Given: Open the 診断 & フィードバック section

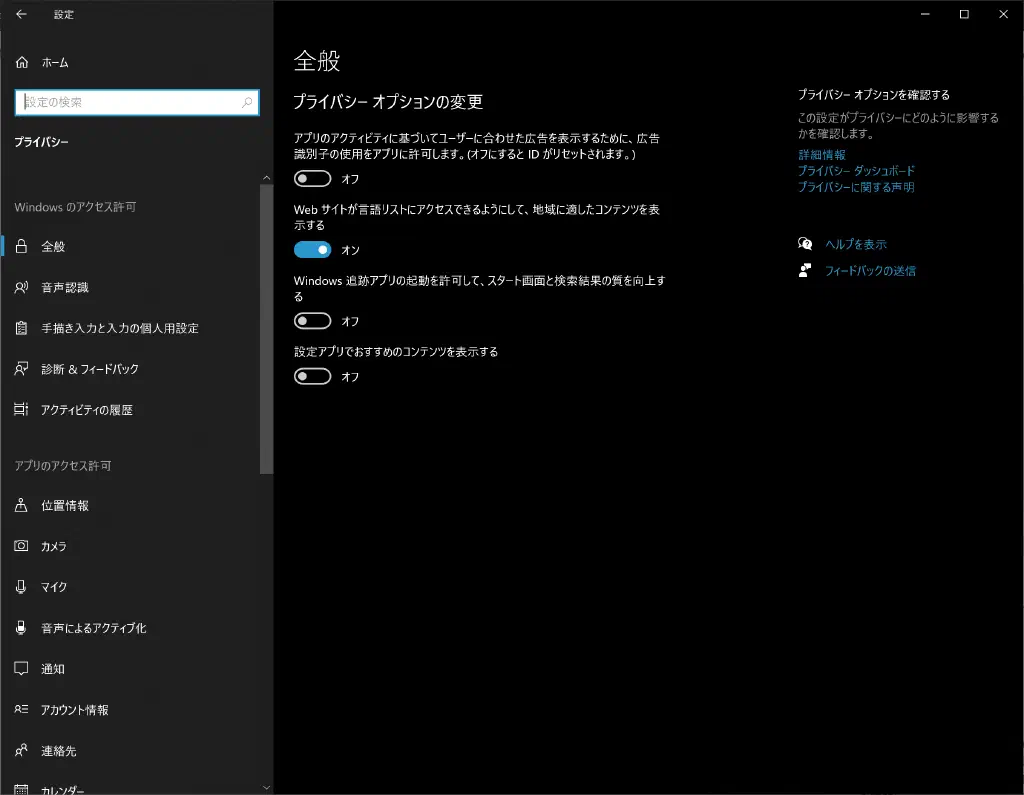Looking at the screenshot, I should pos(89,369).
